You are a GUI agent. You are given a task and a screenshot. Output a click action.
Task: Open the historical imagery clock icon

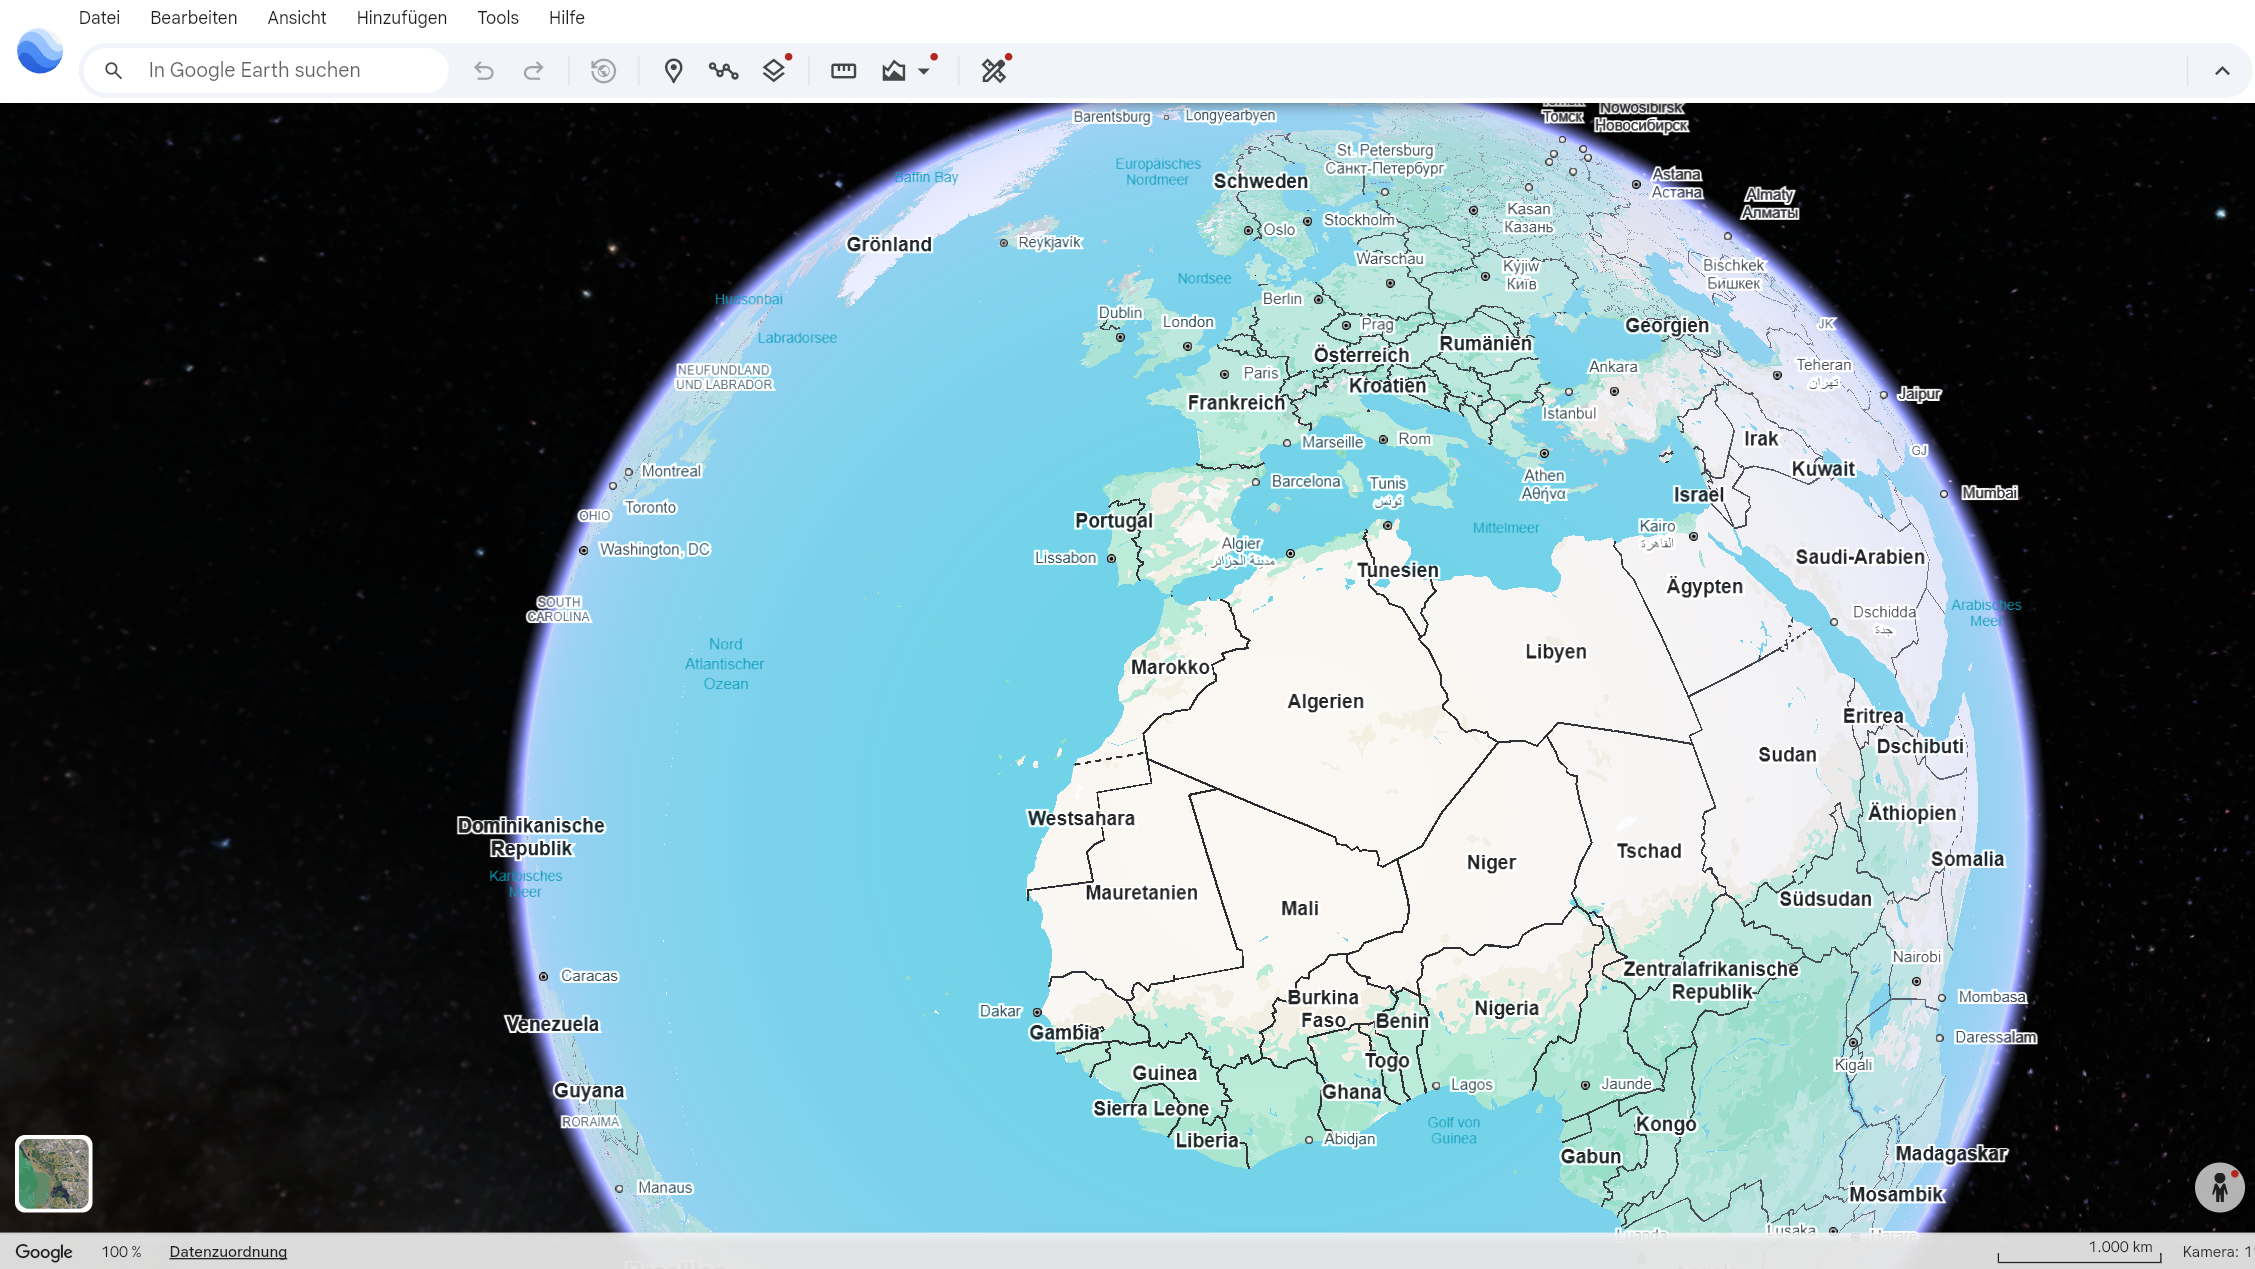pyautogui.click(x=603, y=71)
